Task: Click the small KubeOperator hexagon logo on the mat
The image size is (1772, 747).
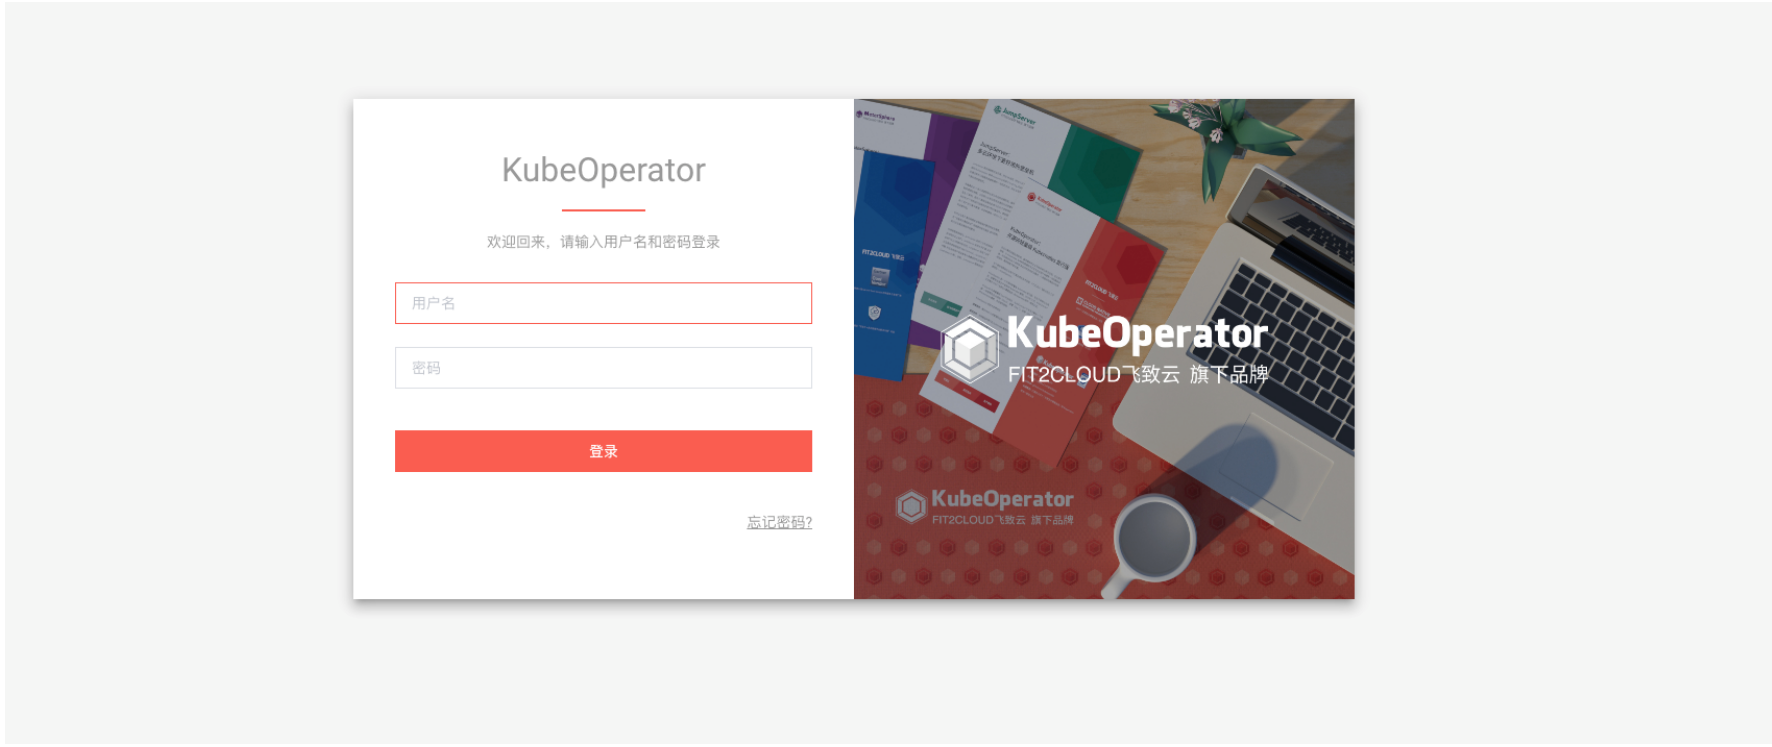Action: click(911, 506)
